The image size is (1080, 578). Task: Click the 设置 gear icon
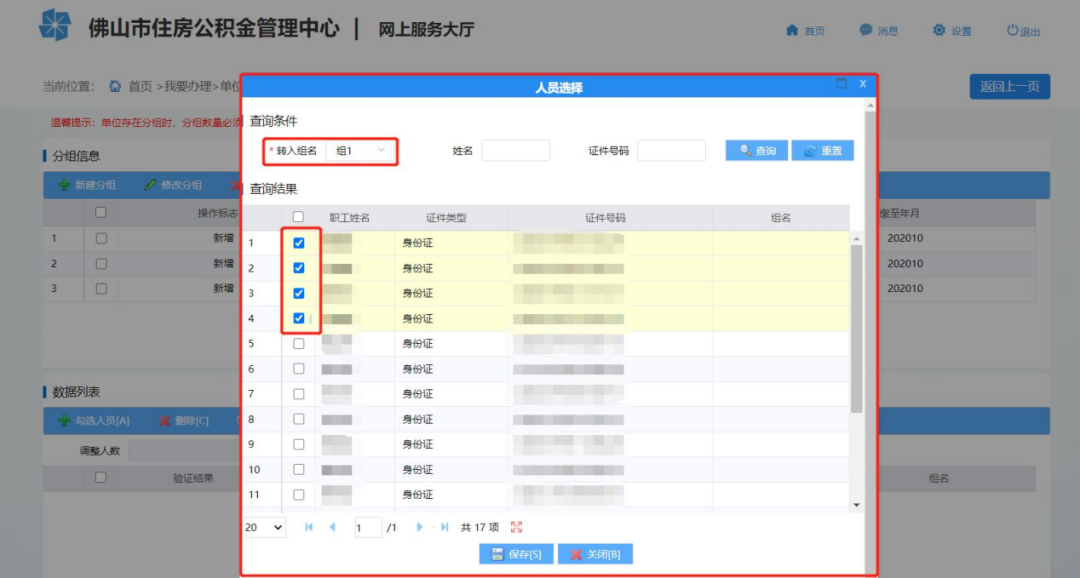939,30
